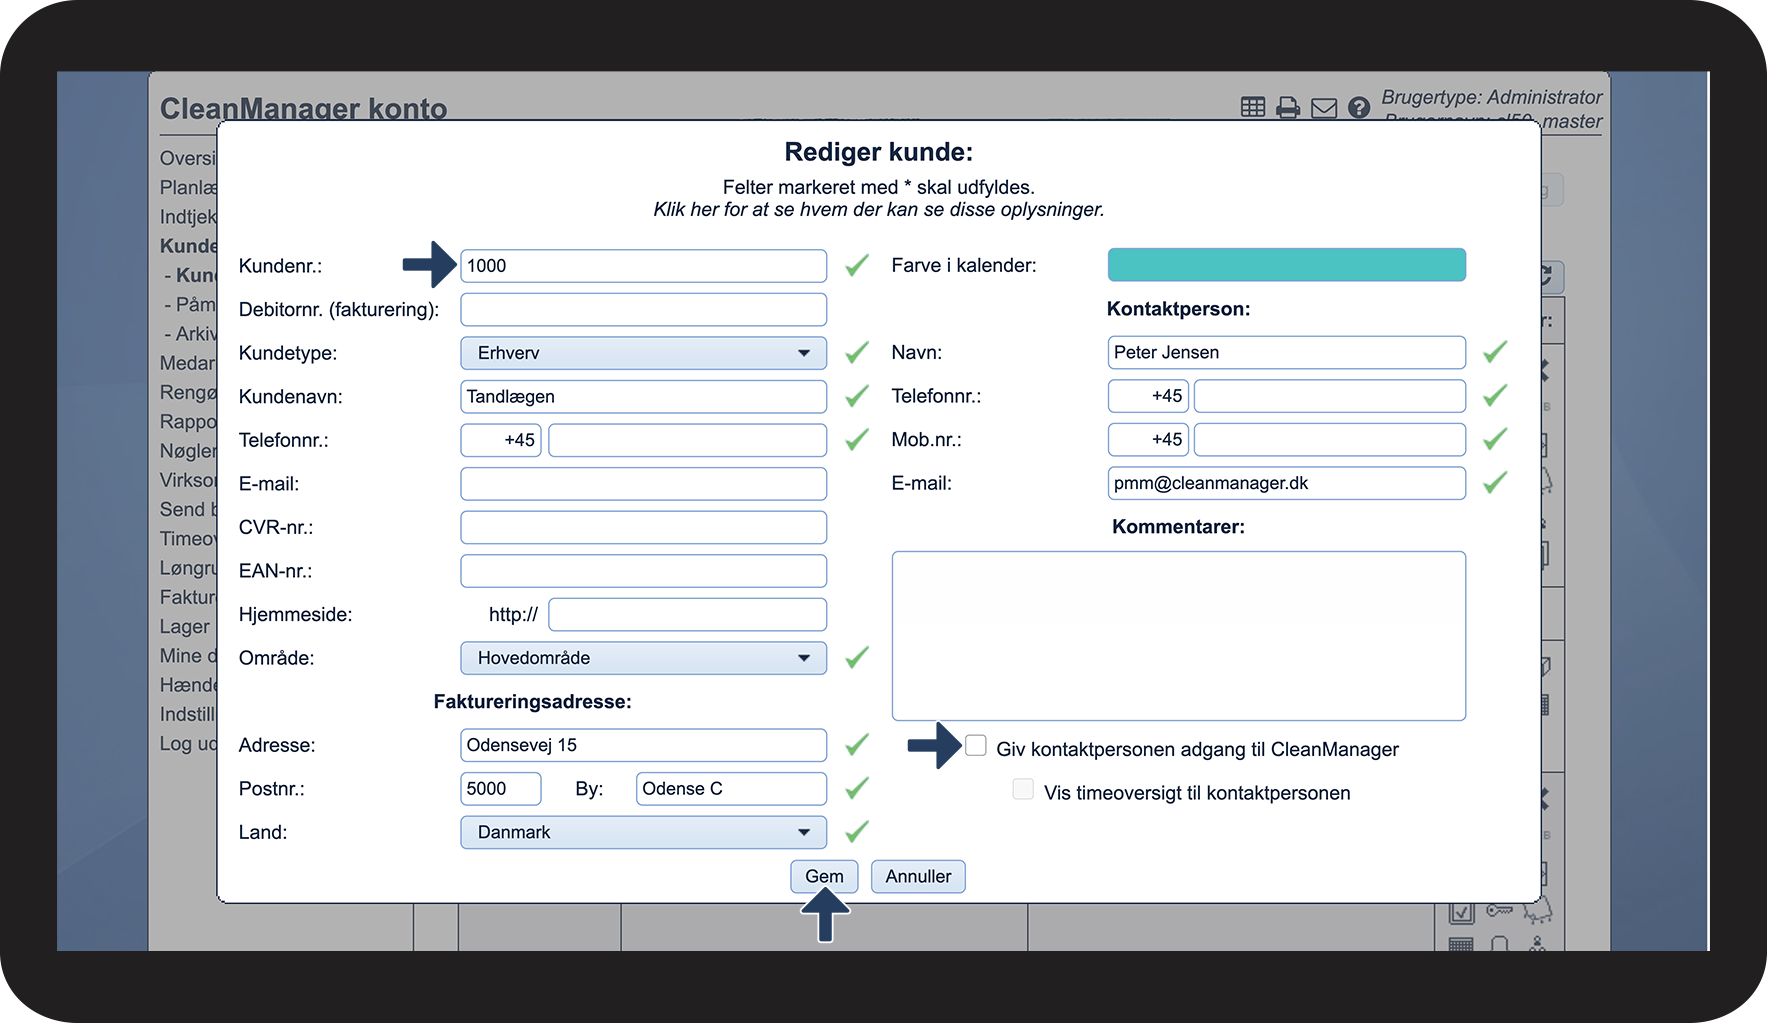Image resolution: width=1767 pixels, height=1023 pixels.
Task: Click contact person Navn field
Action: click(1286, 352)
